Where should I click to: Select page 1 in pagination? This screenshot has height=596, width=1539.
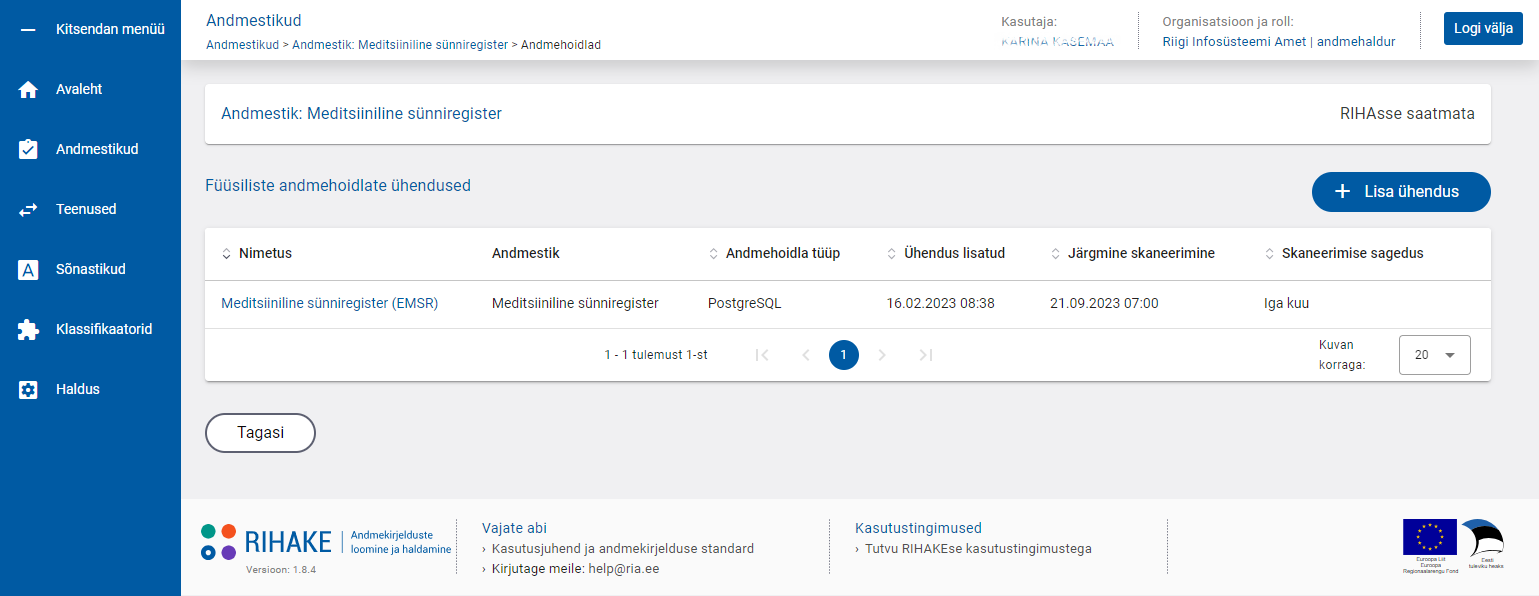(x=844, y=355)
